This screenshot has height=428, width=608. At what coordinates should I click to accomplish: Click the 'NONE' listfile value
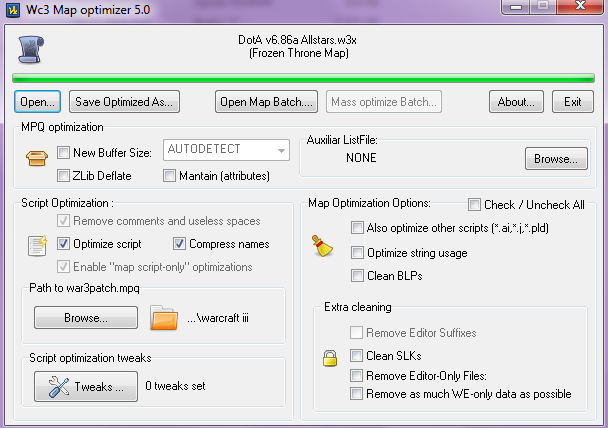[x=361, y=158]
